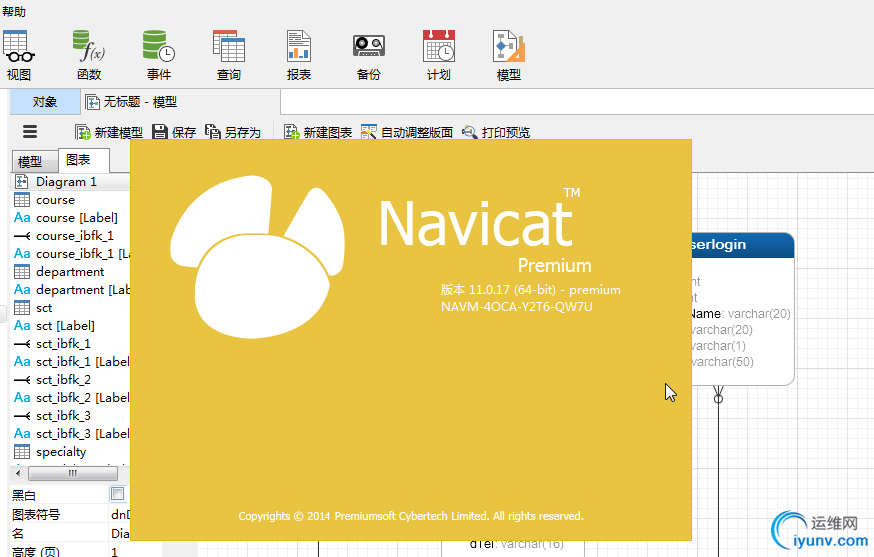The height and width of the screenshot is (557, 874).
Task: Select Diagram 1 in the tree
Action: [71, 182]
